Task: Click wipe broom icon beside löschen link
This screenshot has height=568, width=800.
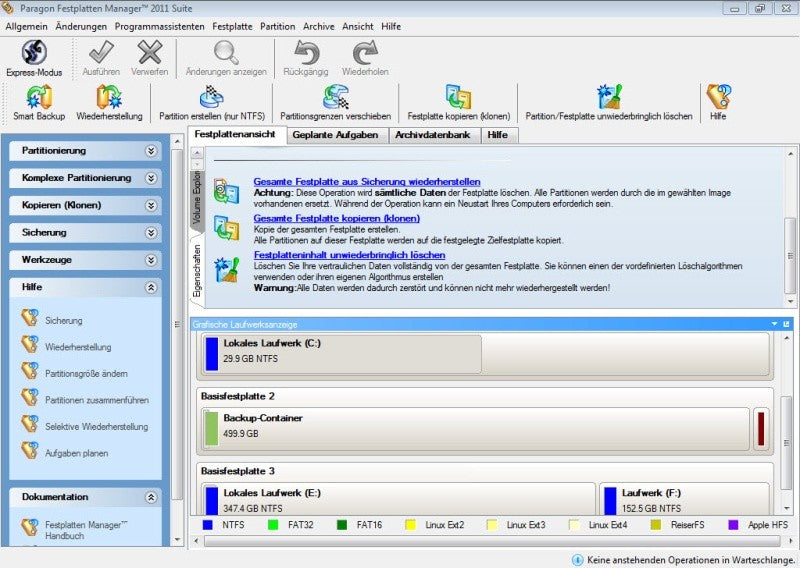Action: 227,269
